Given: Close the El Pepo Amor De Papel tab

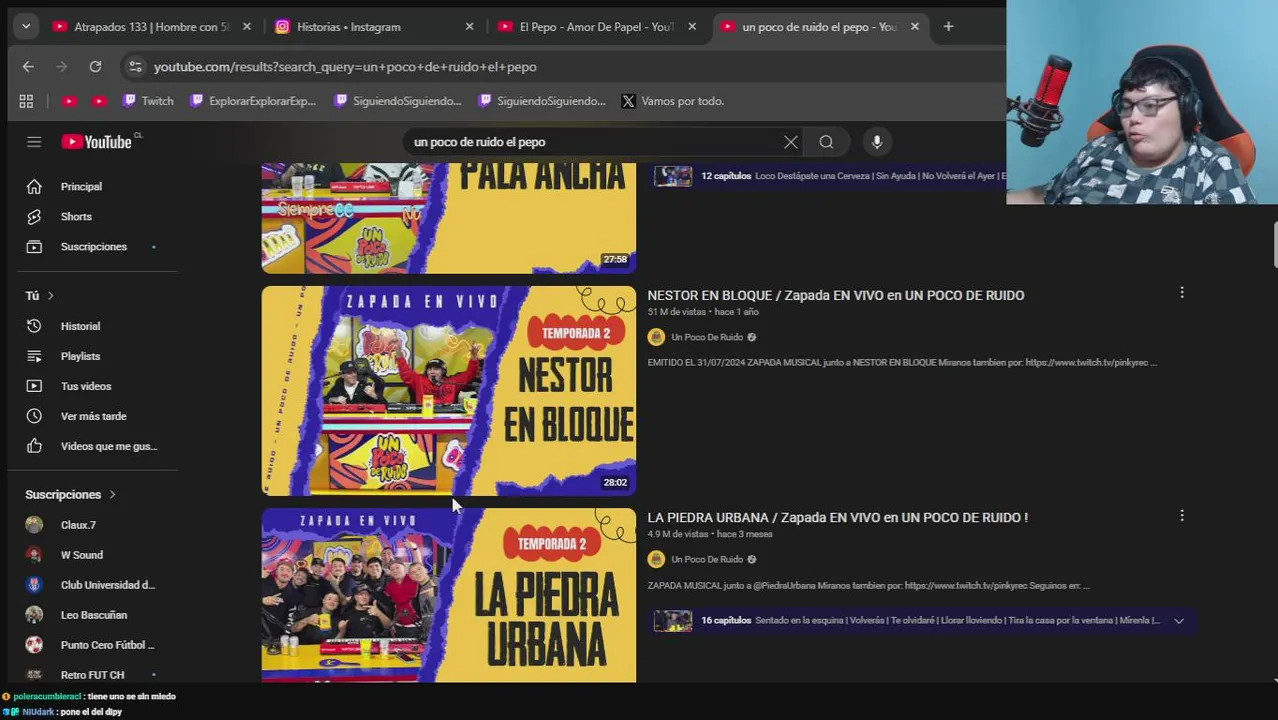Looking at the screenshot, I should (x=692, y=27).
